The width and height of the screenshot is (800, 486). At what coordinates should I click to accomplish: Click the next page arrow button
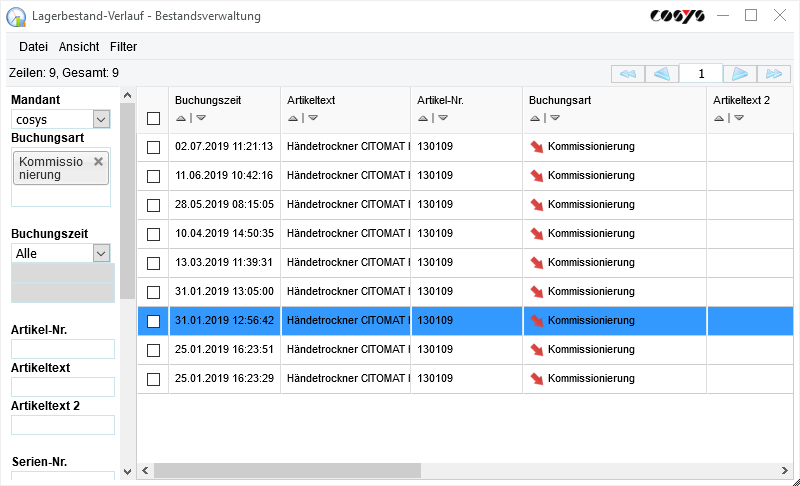point(739,74)
